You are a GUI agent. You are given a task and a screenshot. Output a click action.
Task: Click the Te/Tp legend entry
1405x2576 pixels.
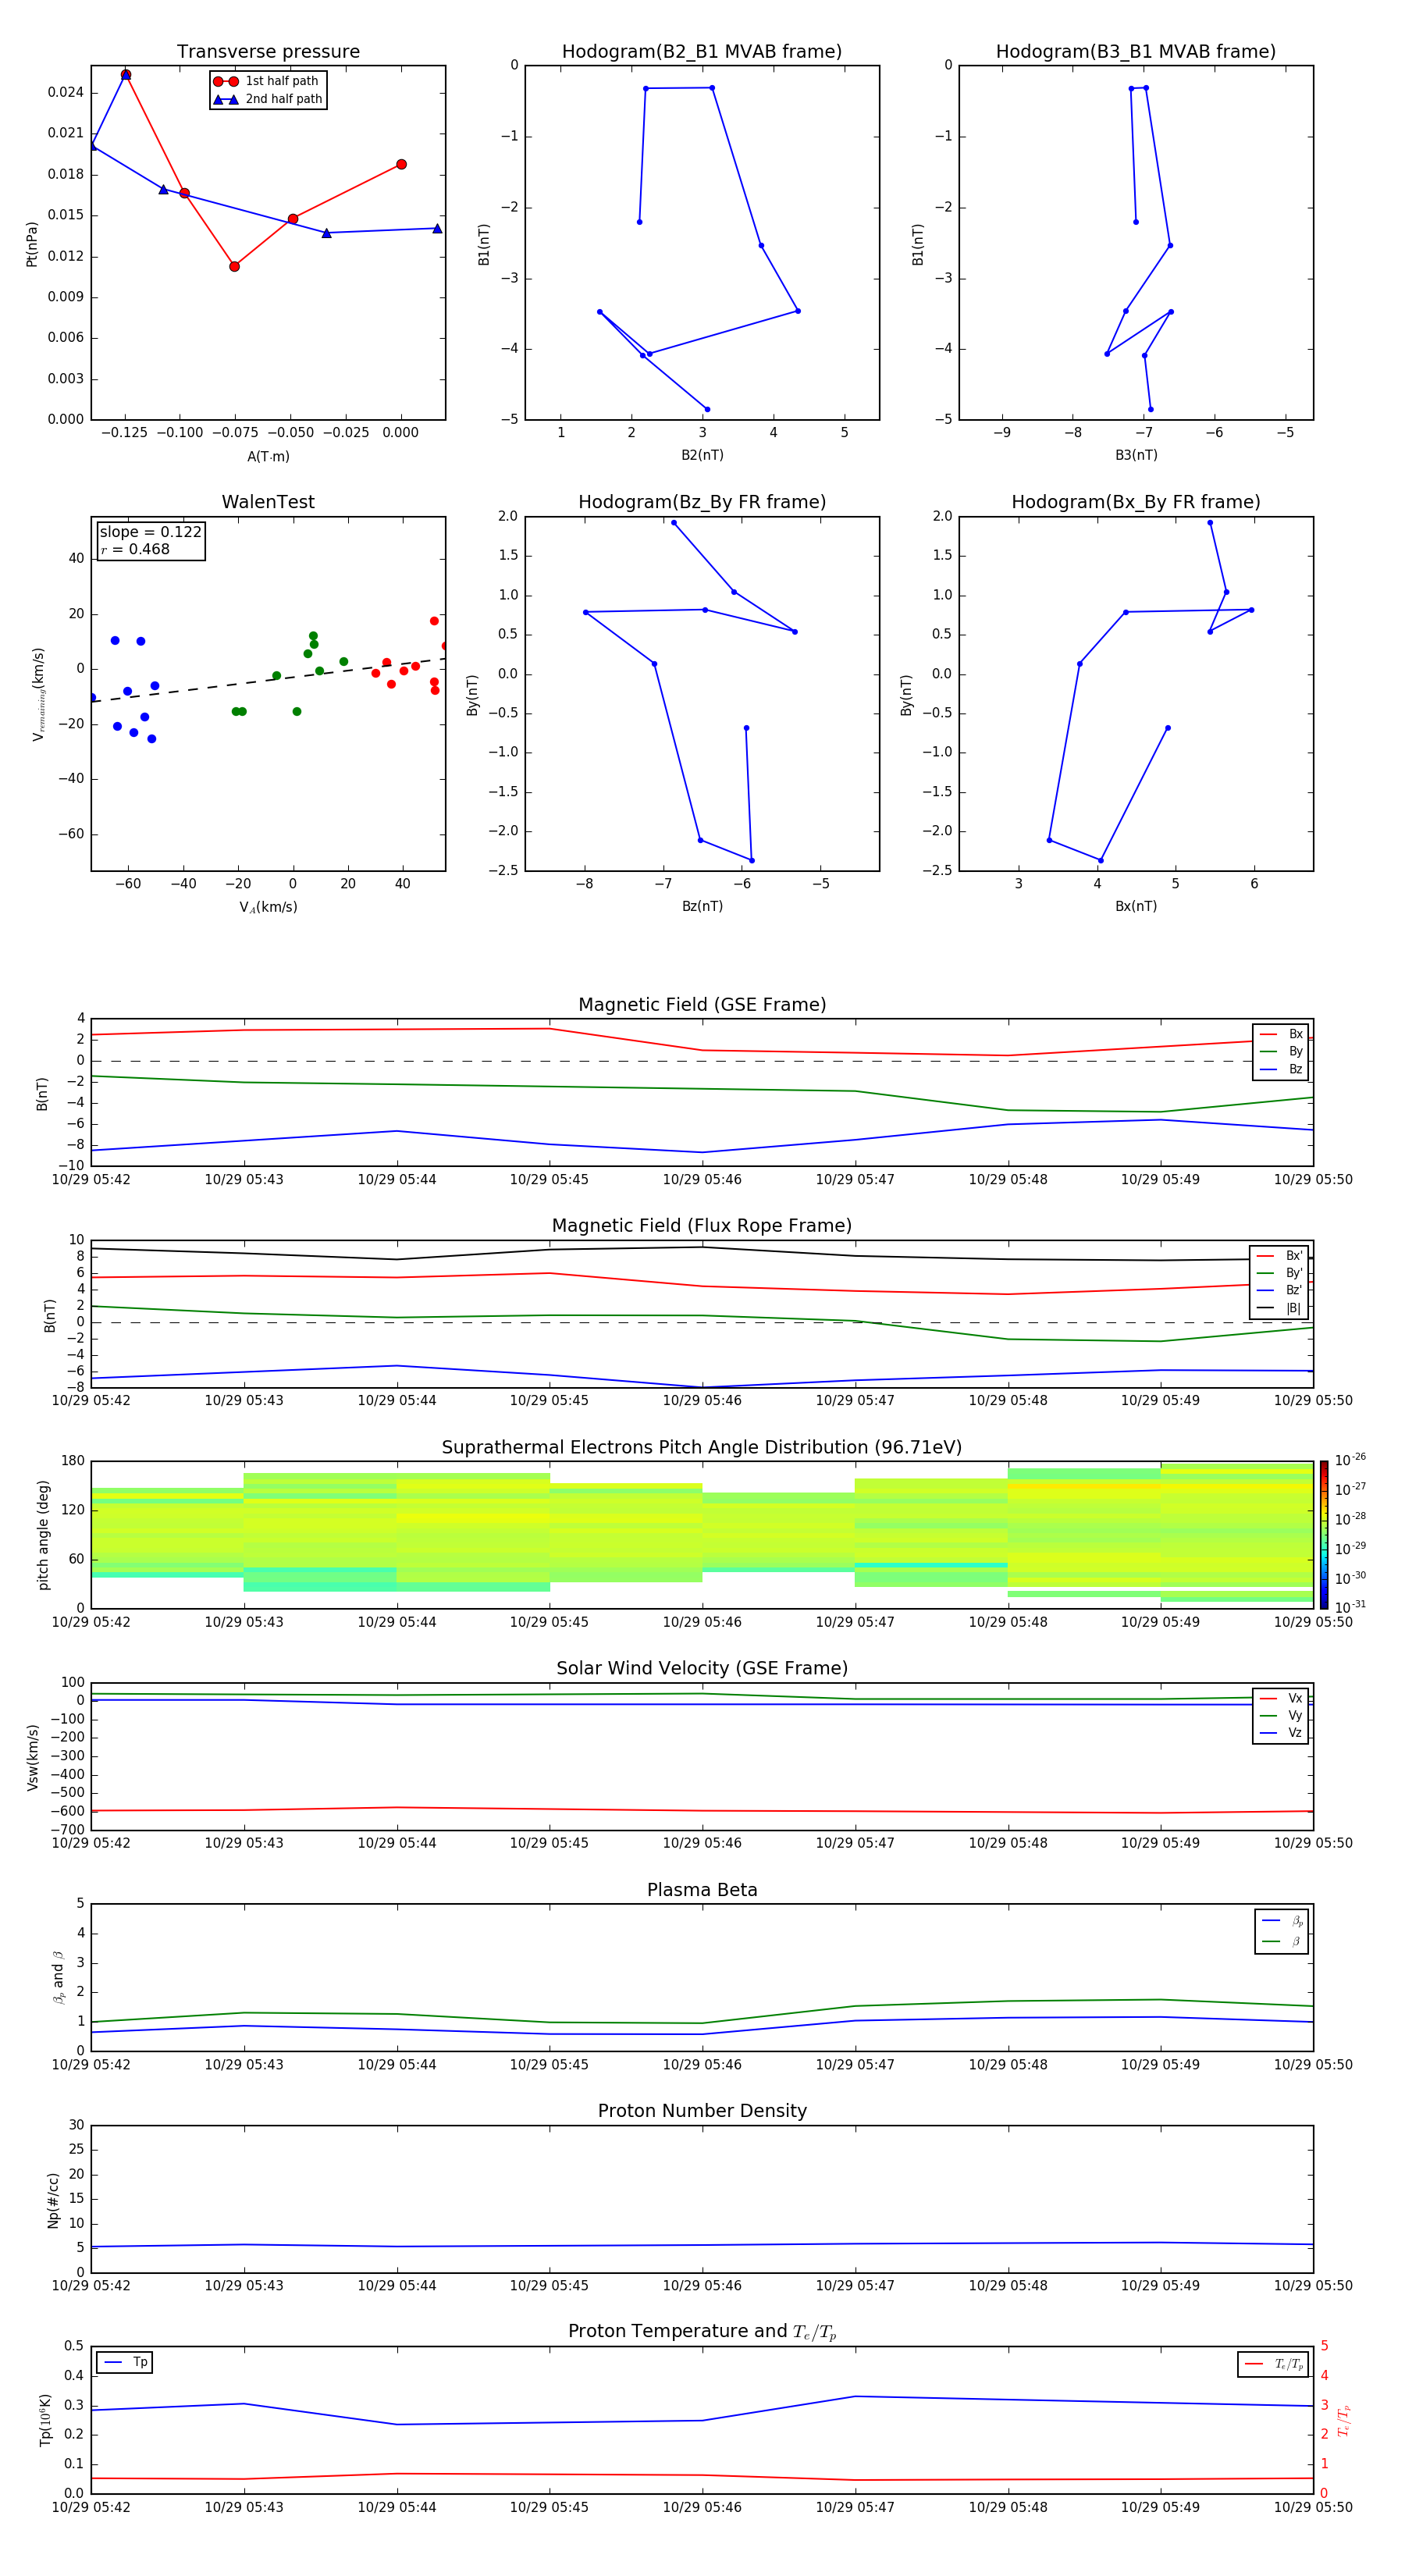click(1274, 2364)
